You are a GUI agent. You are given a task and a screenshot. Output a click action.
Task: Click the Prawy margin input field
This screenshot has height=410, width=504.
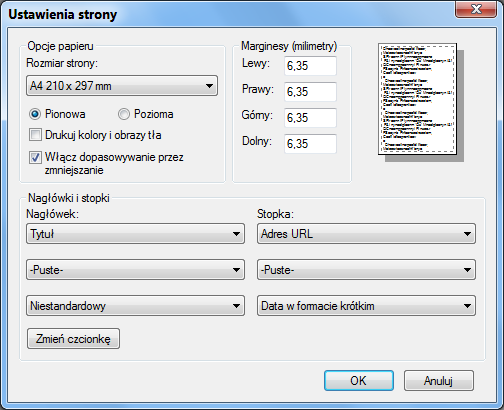point(310,92)
